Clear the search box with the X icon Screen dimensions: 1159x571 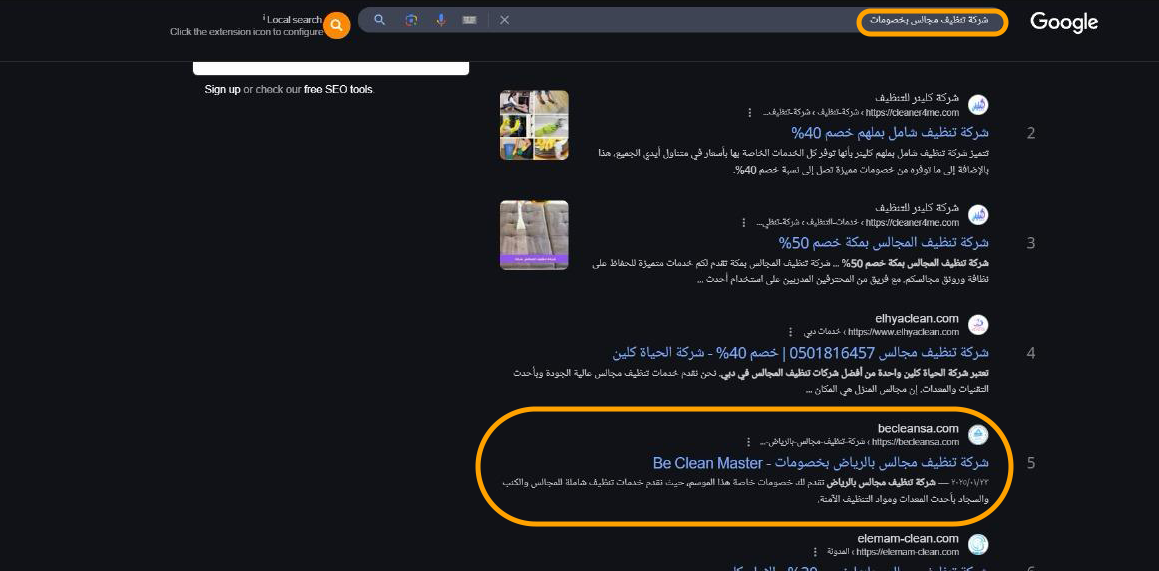pos(504,20)
